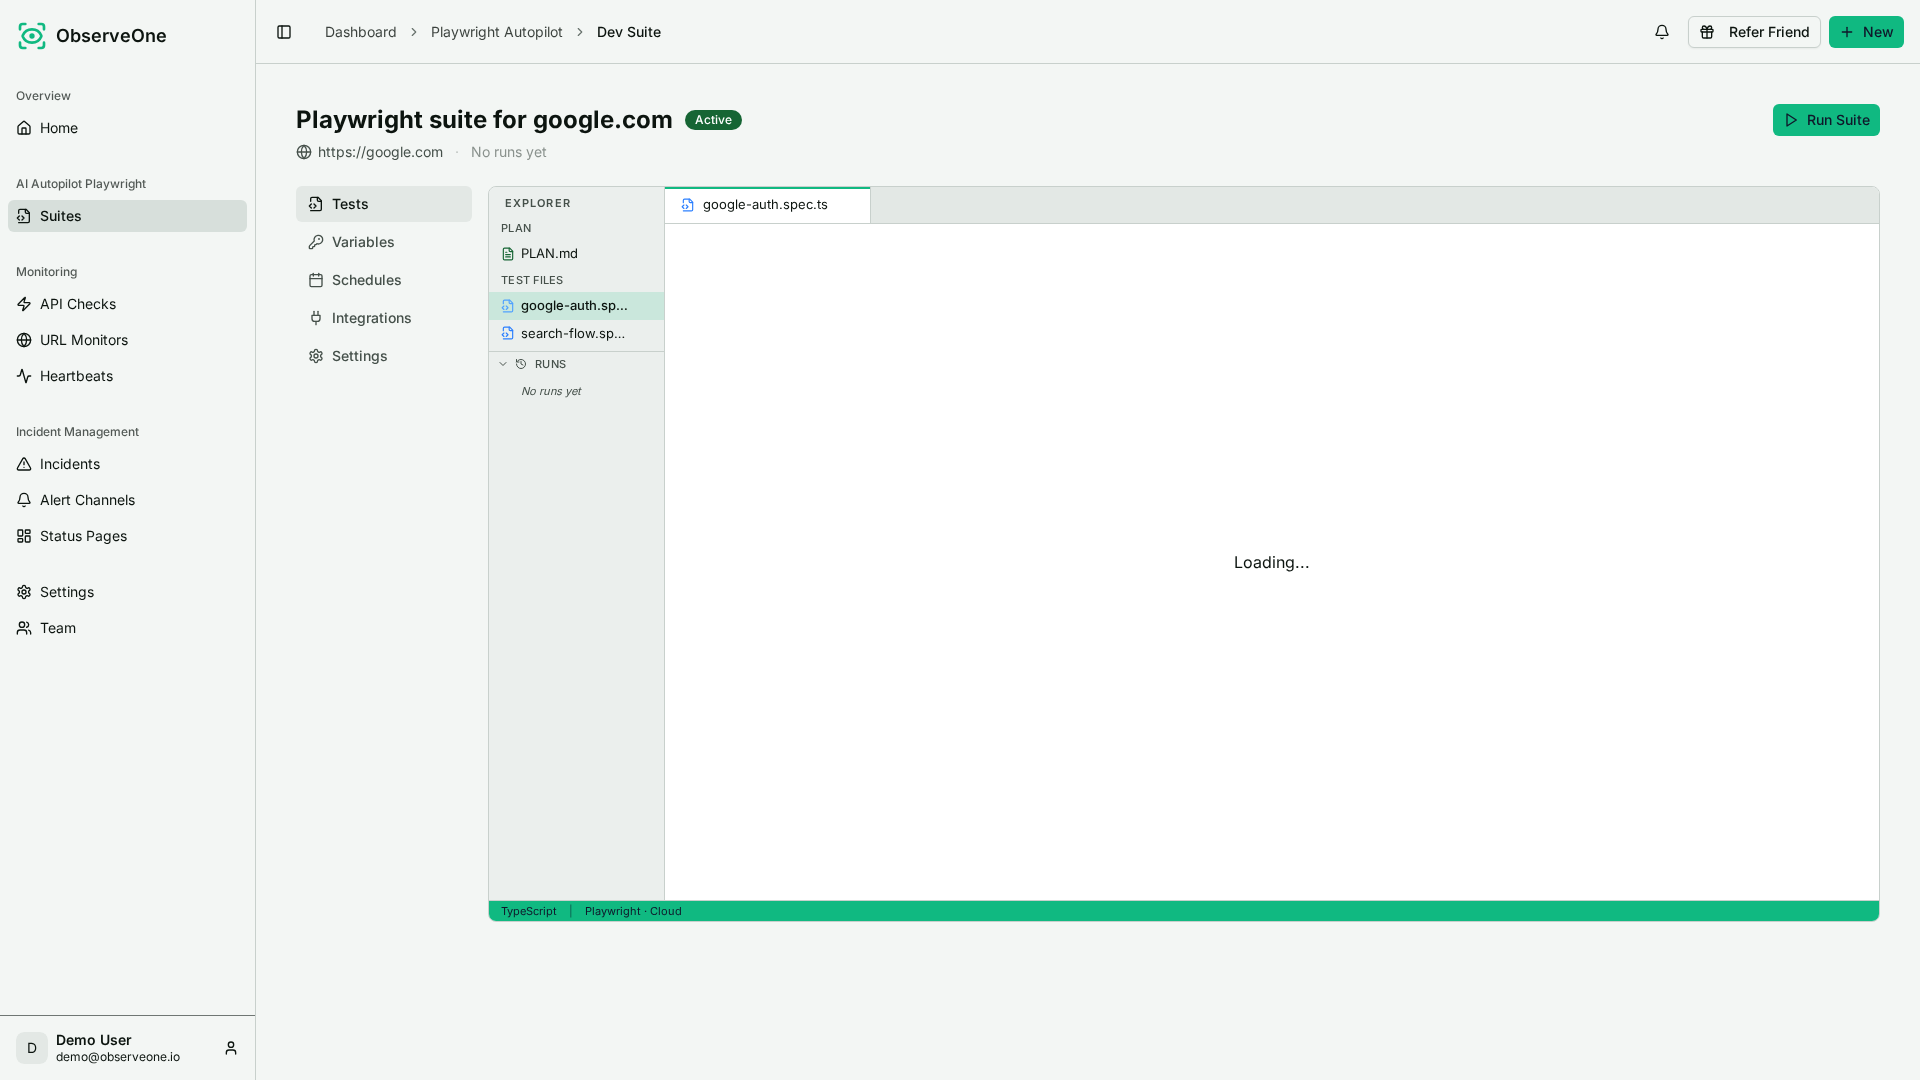Select the google-auth.spec.ts editor tab
Screen dimensions: 1920x1080
click(767, 205)
